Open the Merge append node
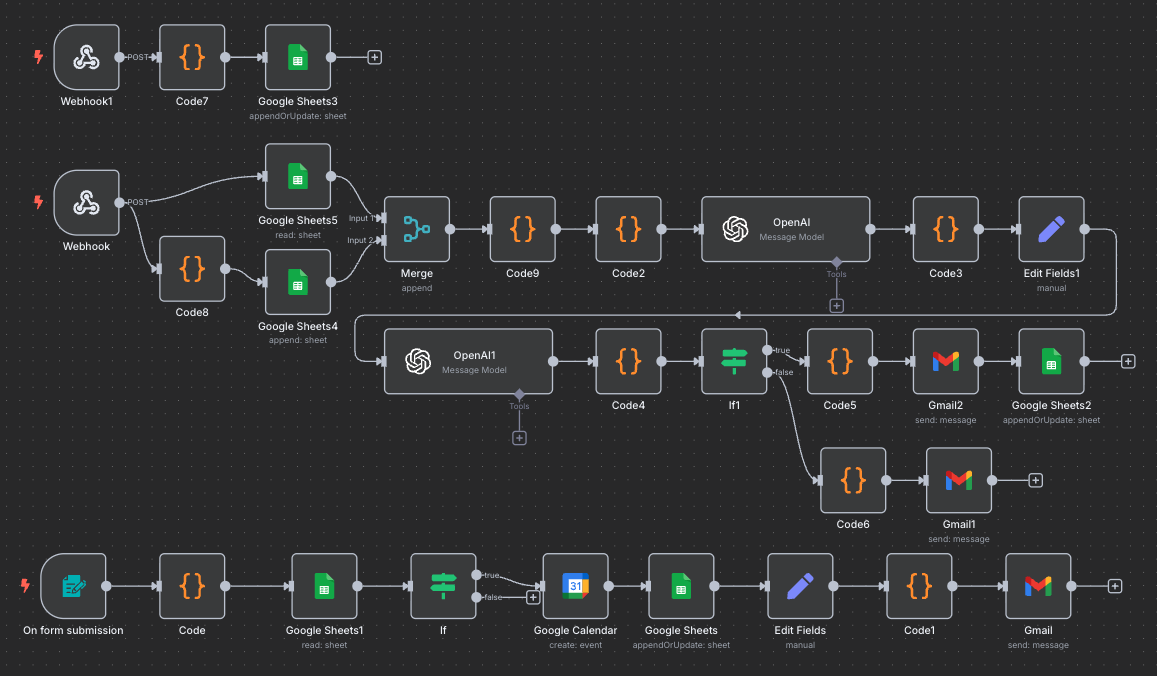The height and width of the screenshot is (676, 1157). pyautogui.click(x=417, y=230)
